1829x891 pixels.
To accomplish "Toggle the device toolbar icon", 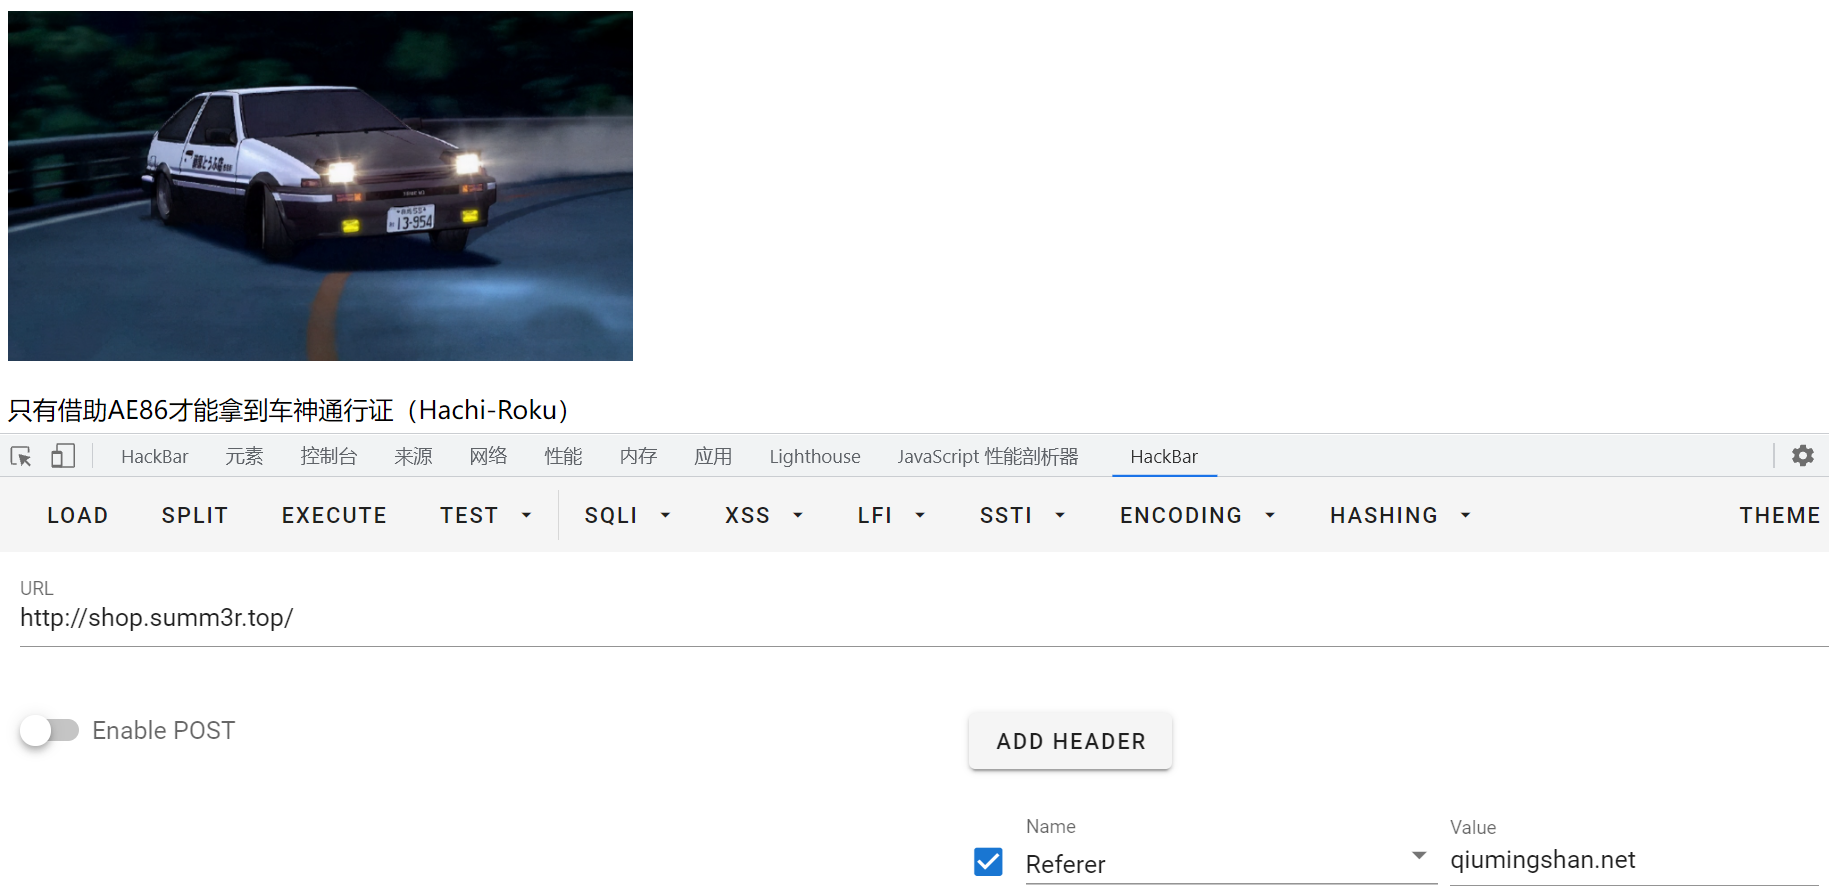I will click(63, 457).
